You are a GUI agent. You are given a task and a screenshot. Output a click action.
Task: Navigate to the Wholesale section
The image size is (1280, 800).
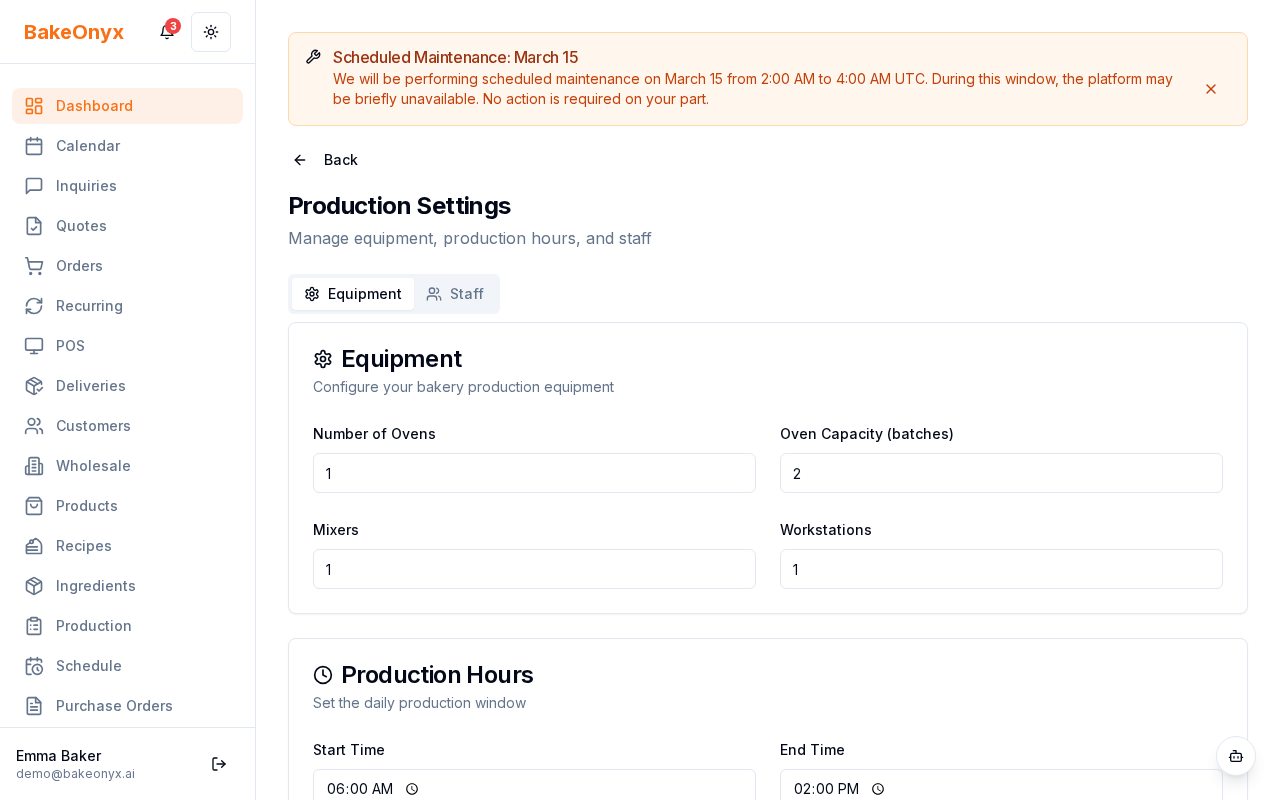coord(93,466)
